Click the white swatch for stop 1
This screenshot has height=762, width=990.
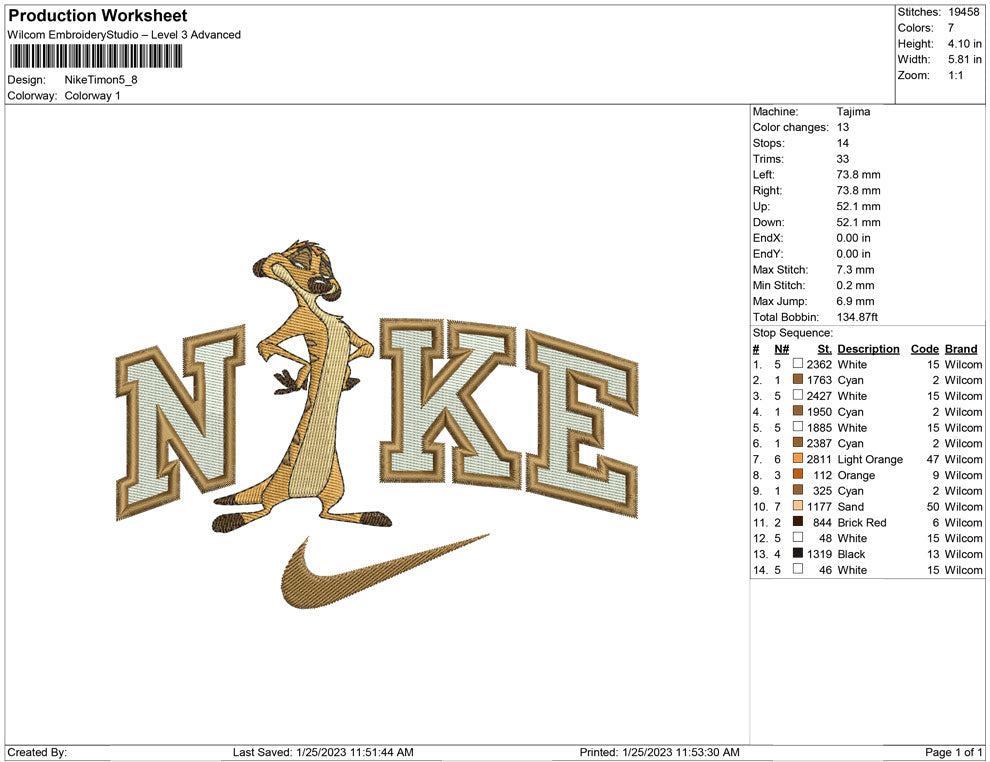click(x=798, y=364)
